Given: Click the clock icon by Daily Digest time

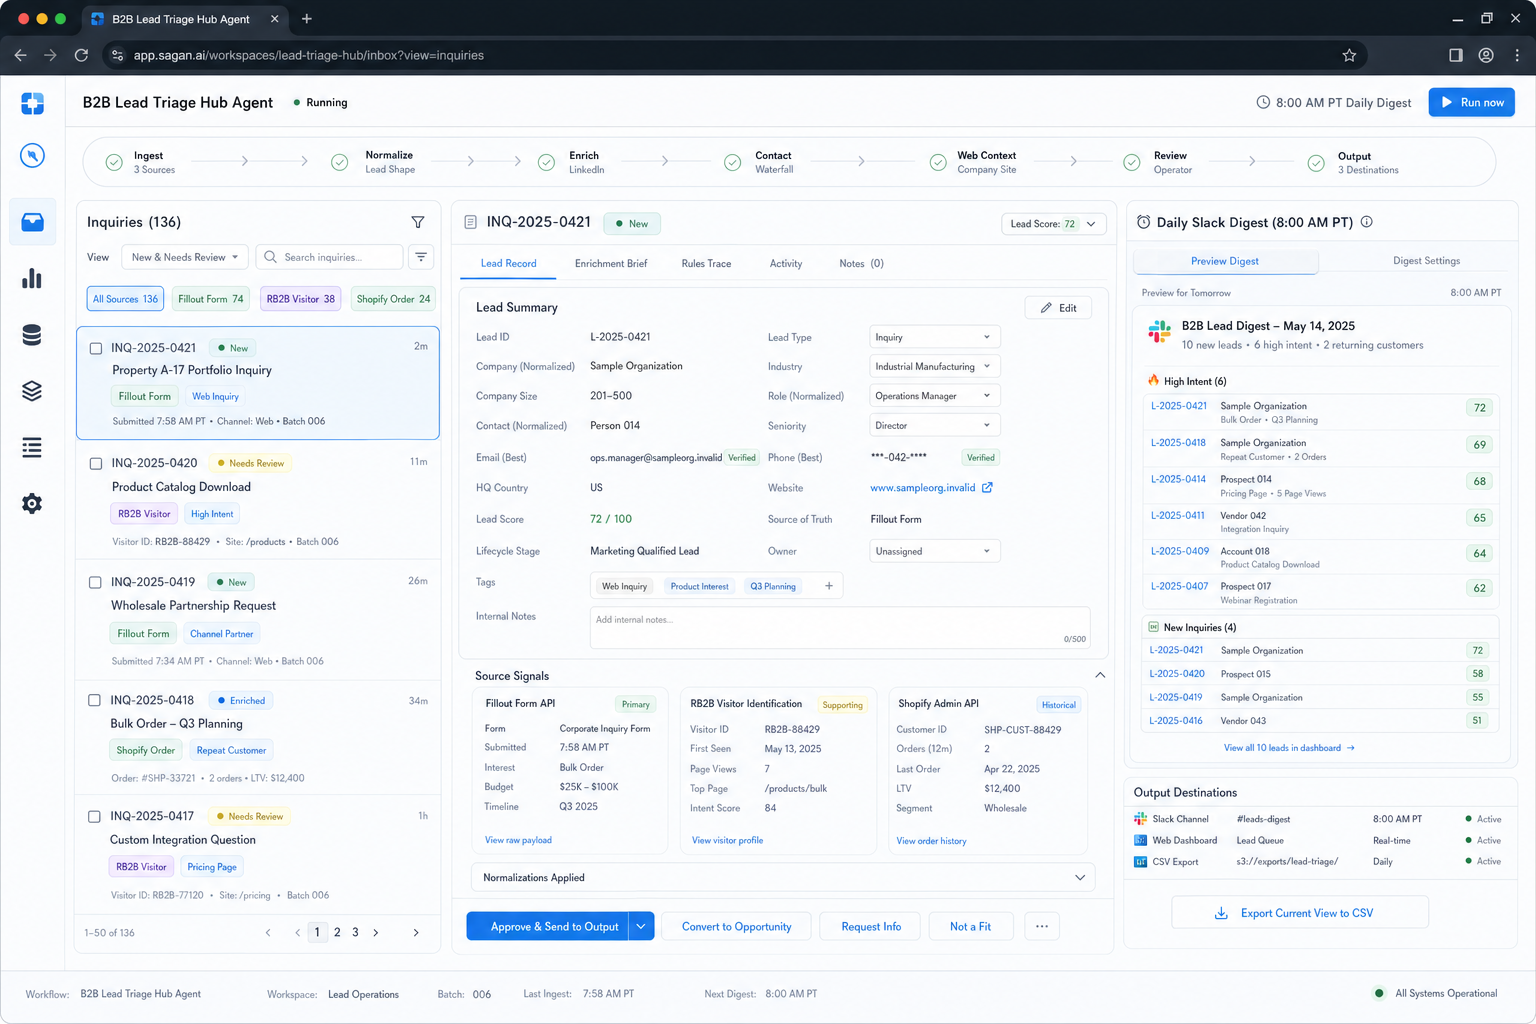Looking at the screenshot, I should 1263,102.
